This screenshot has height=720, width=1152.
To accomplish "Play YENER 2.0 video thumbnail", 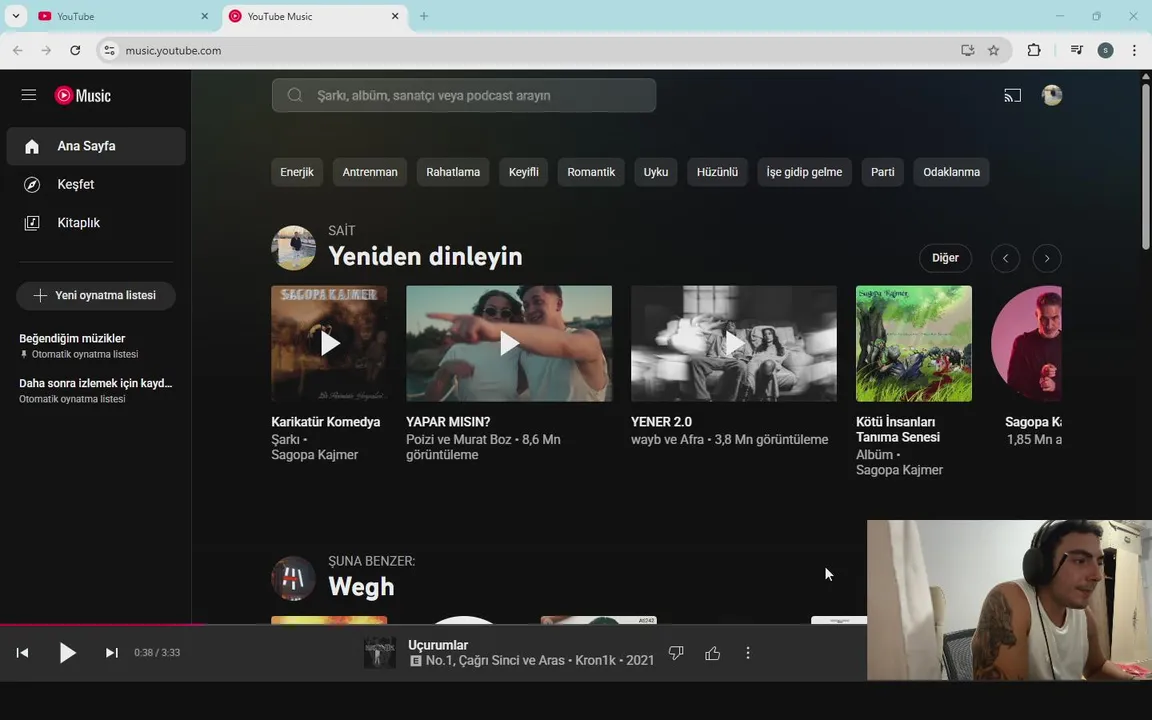I will coord(734,343).
